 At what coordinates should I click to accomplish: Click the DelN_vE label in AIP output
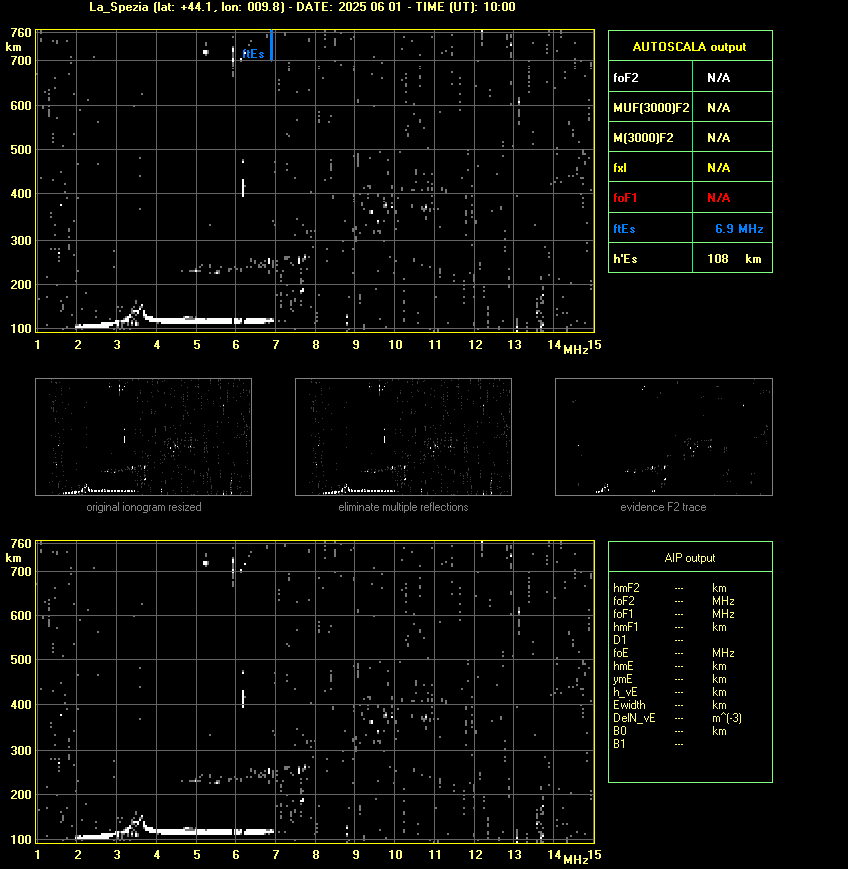click(x=634, y=718)
